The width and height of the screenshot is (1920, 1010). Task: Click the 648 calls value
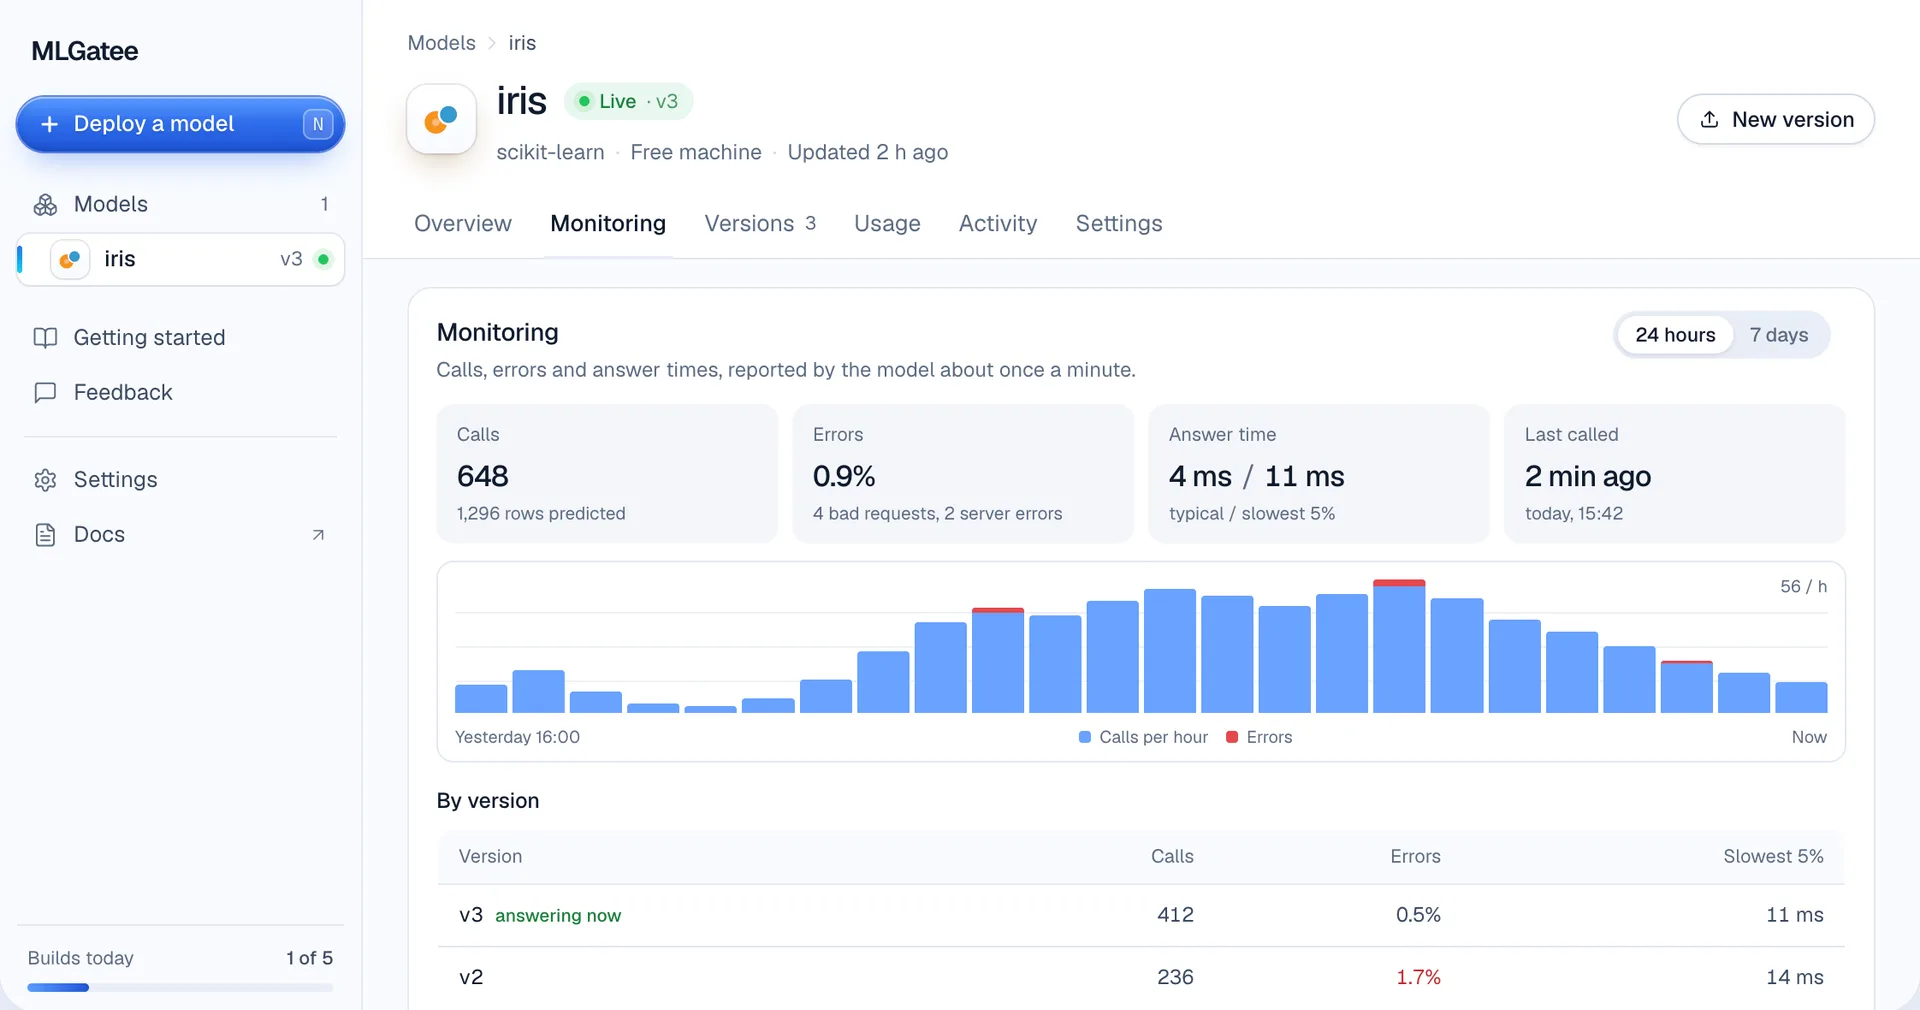[483, 476]
